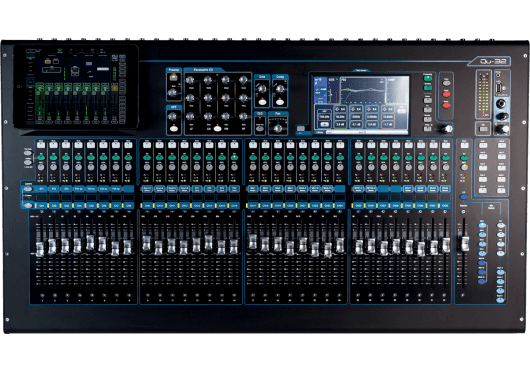Click the bottom-right SoftKey

point(502,190)
